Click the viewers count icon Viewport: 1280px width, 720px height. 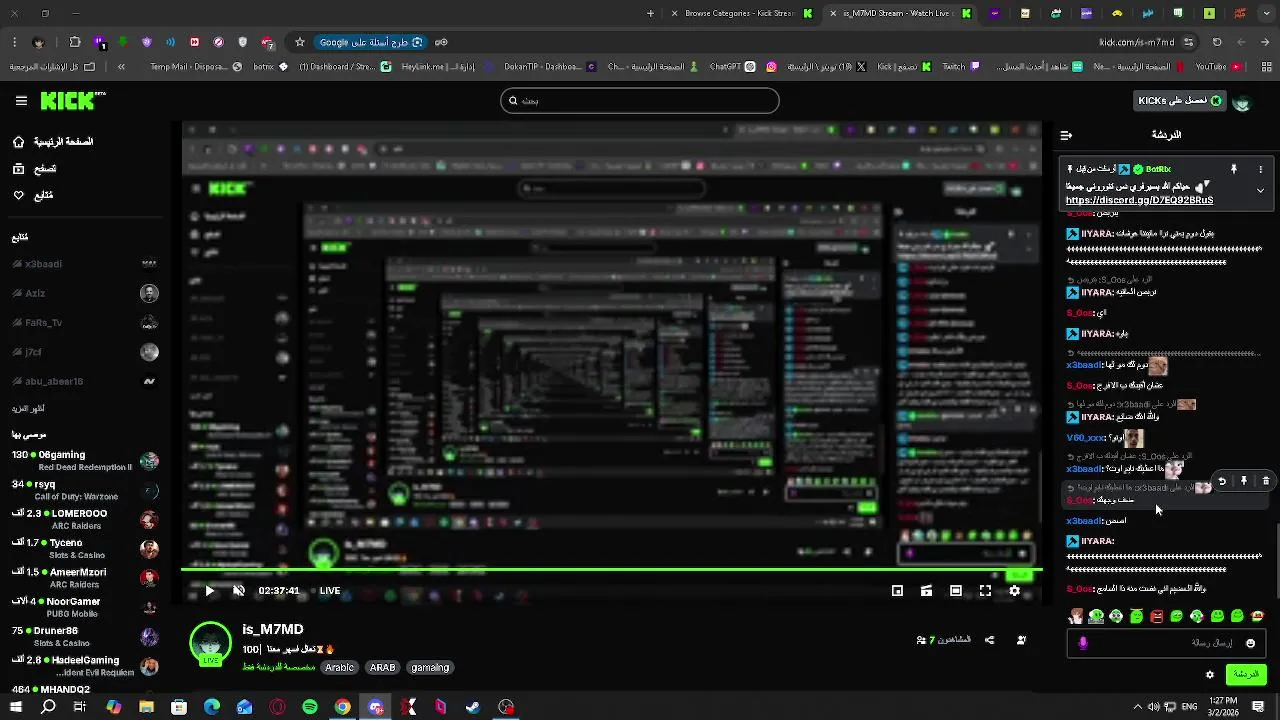[920, 640]
